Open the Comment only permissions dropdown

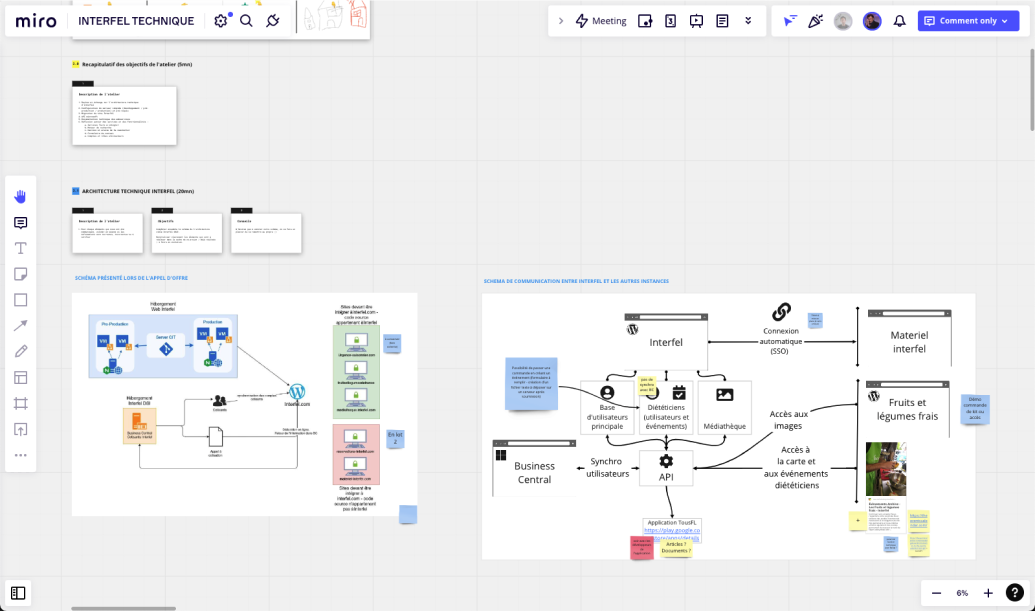pyautogui.click(x=968, y=21)
